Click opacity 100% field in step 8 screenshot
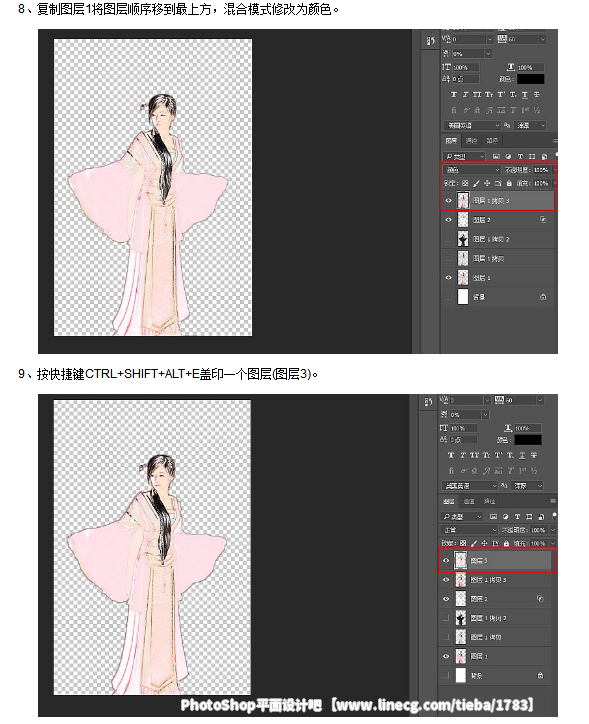 point(541,170)
